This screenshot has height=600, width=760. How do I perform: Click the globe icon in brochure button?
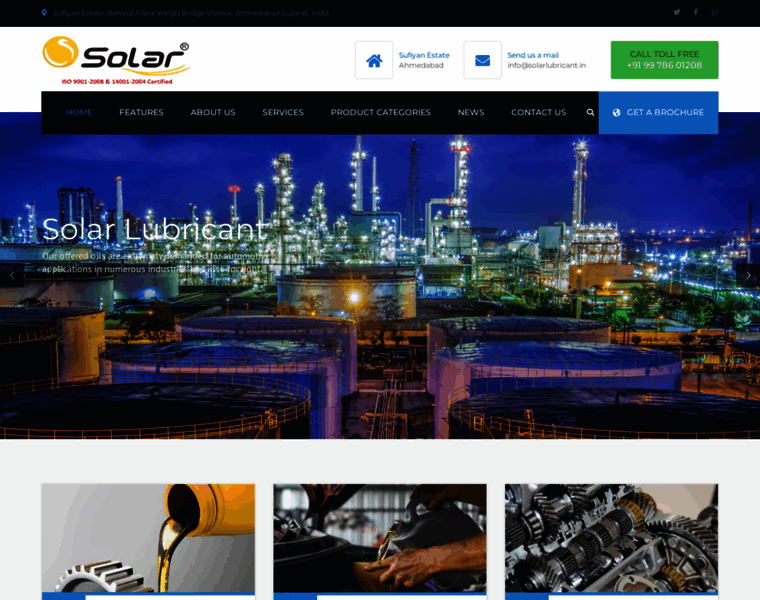pyautogui.click(x=617, y=112)
